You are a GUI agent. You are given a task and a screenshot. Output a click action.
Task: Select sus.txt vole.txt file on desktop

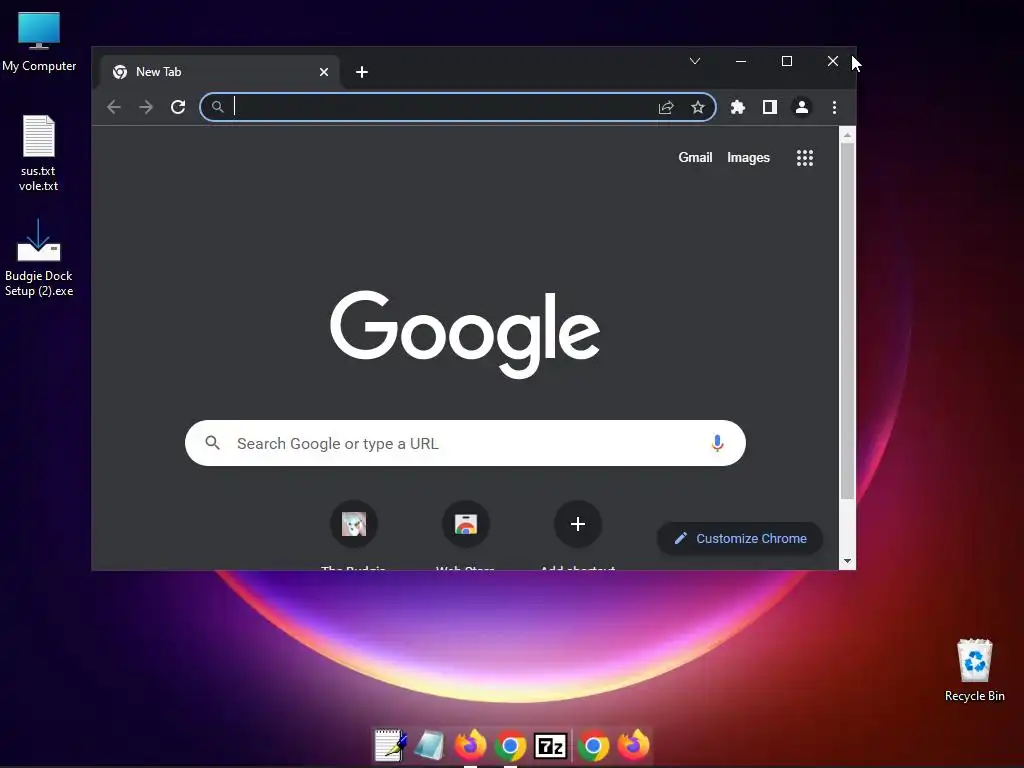tap(39, 154)
